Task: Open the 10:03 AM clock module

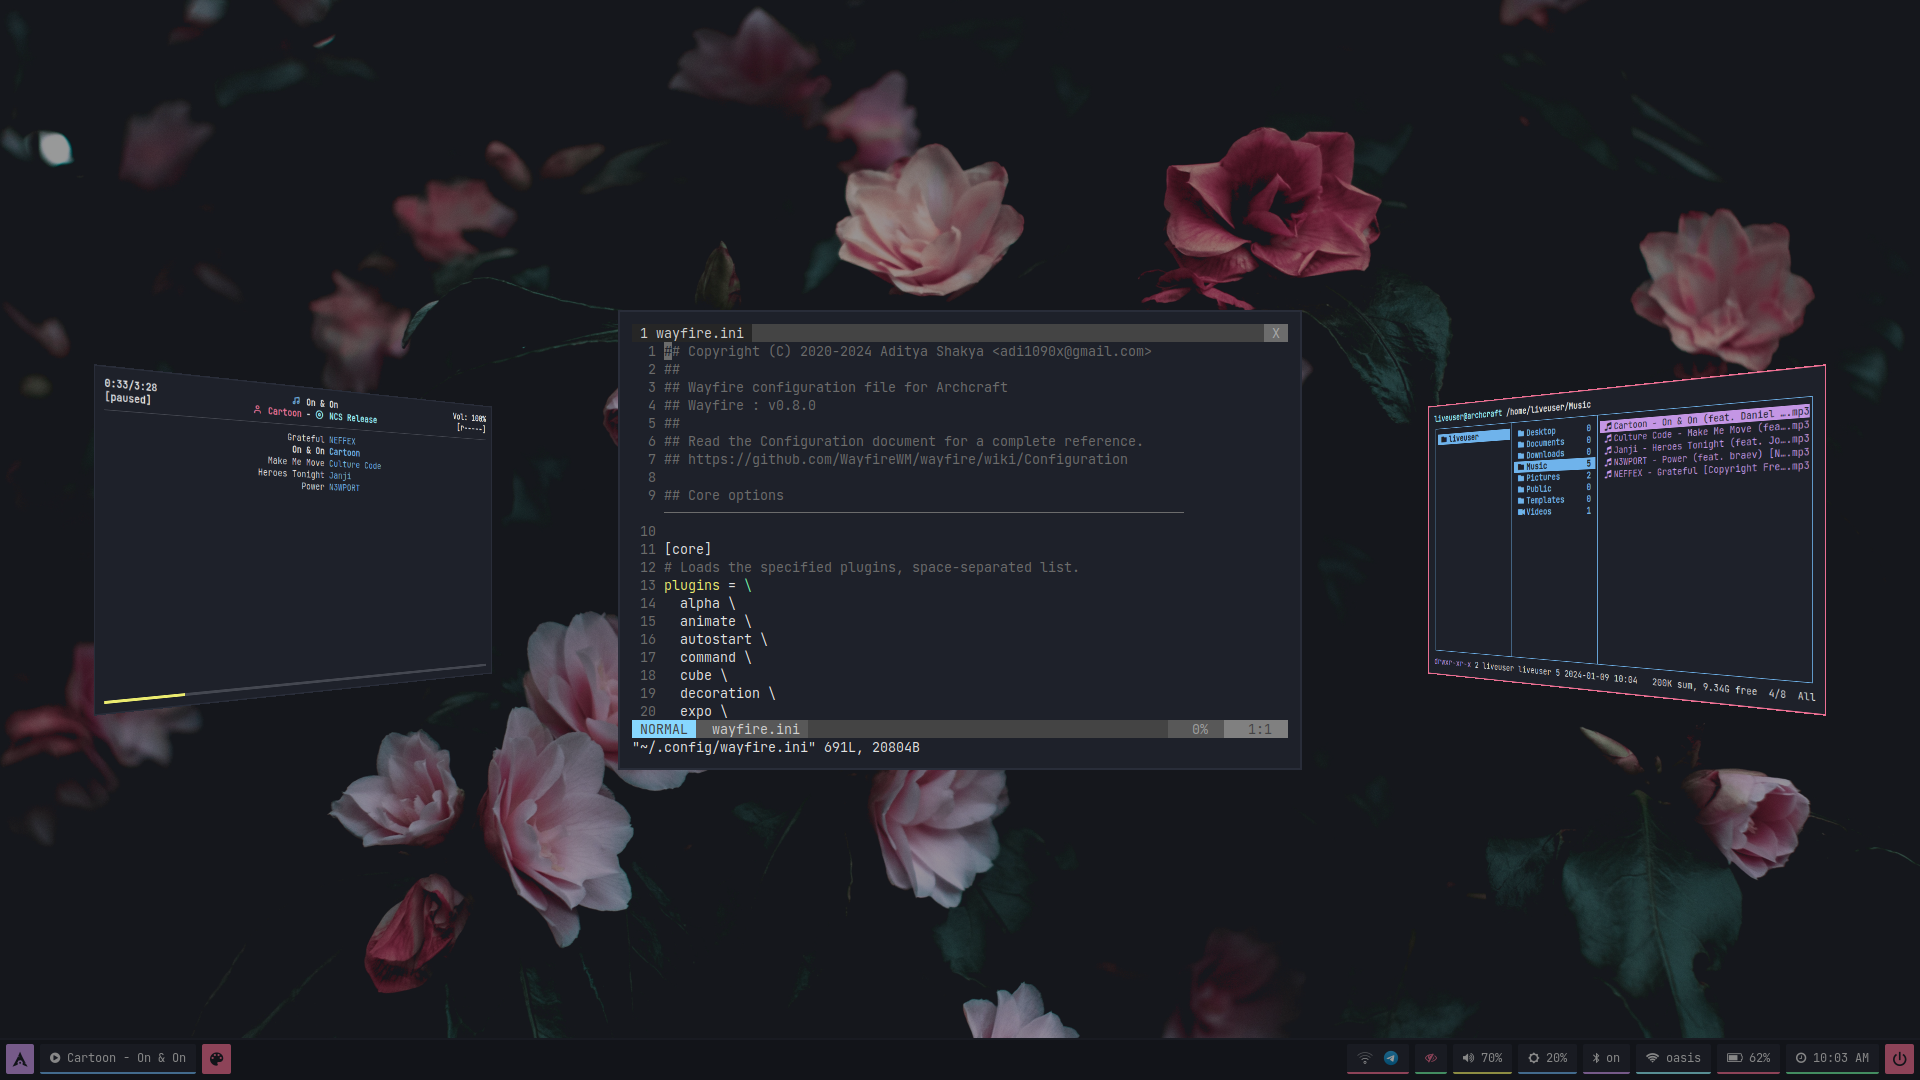Action: (x=1831, y=1058)
